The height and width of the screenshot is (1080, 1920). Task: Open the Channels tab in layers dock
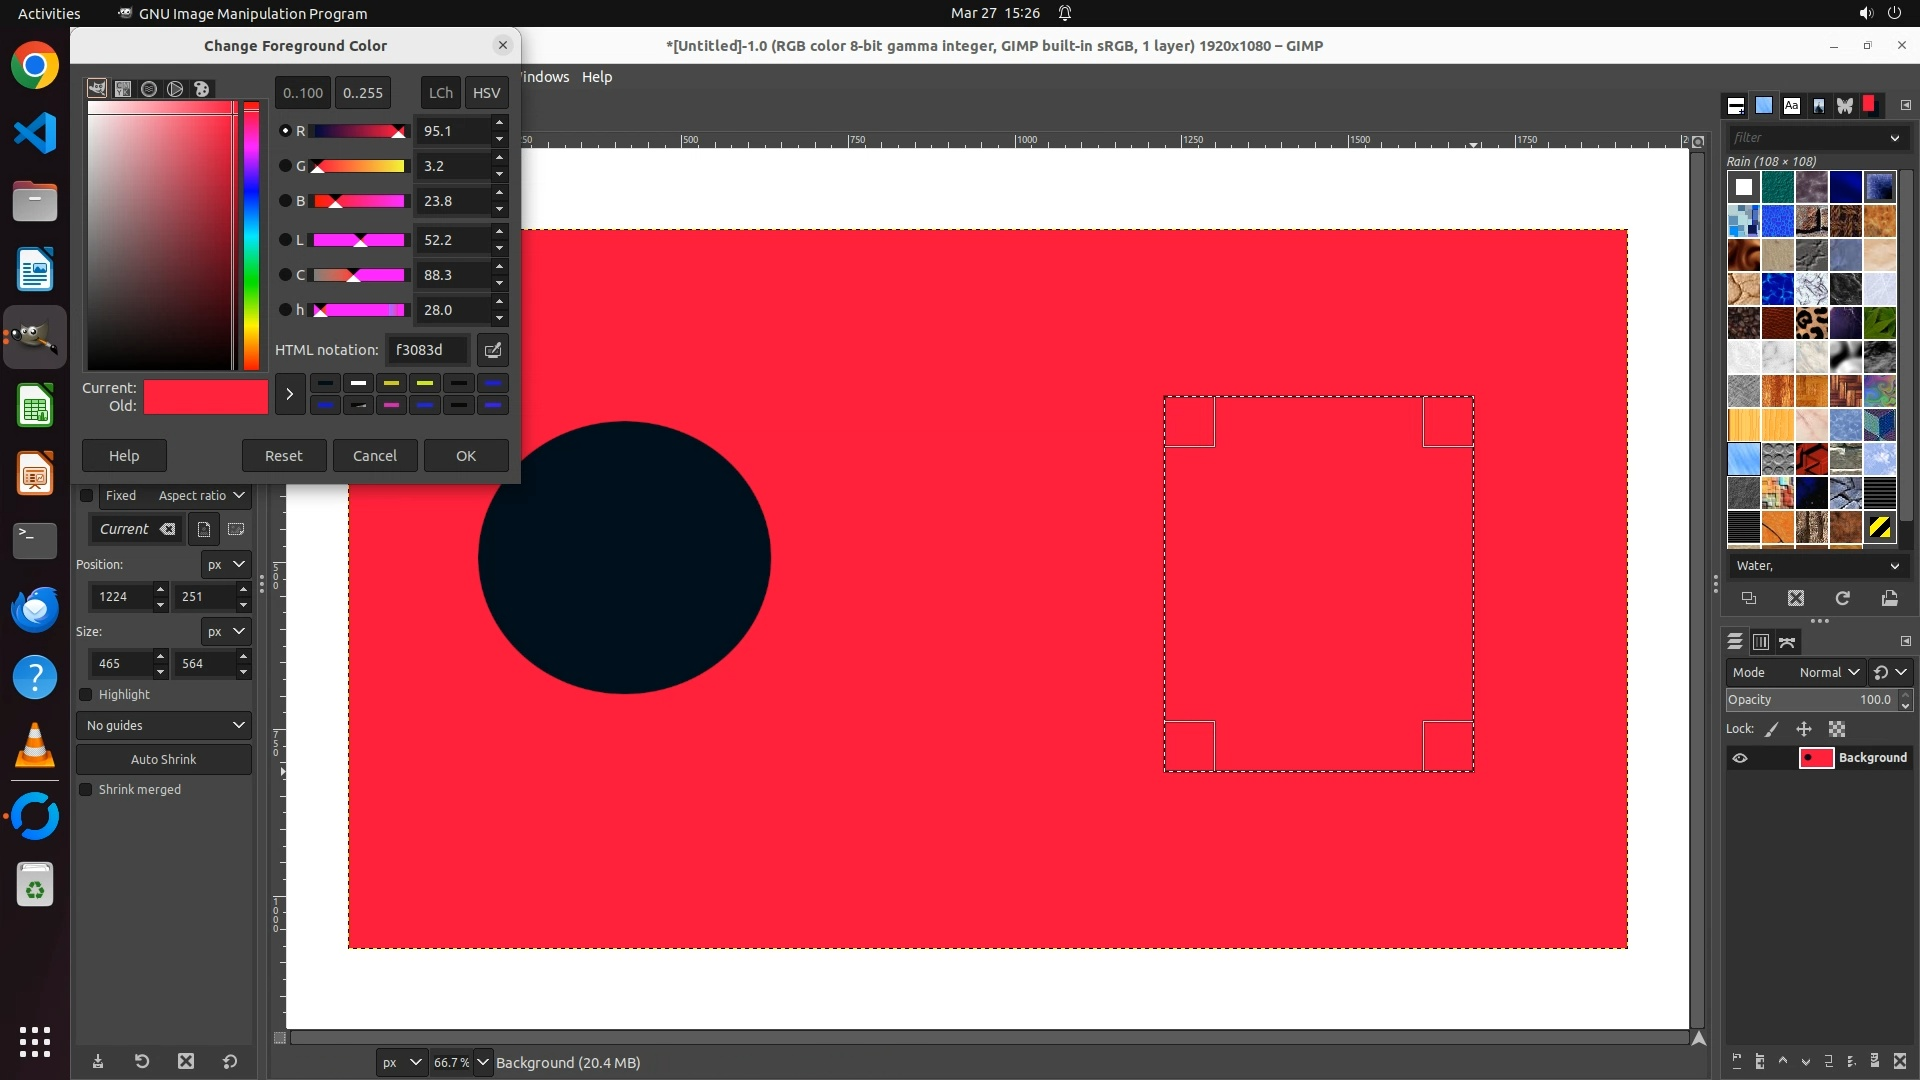(1761, 642)
